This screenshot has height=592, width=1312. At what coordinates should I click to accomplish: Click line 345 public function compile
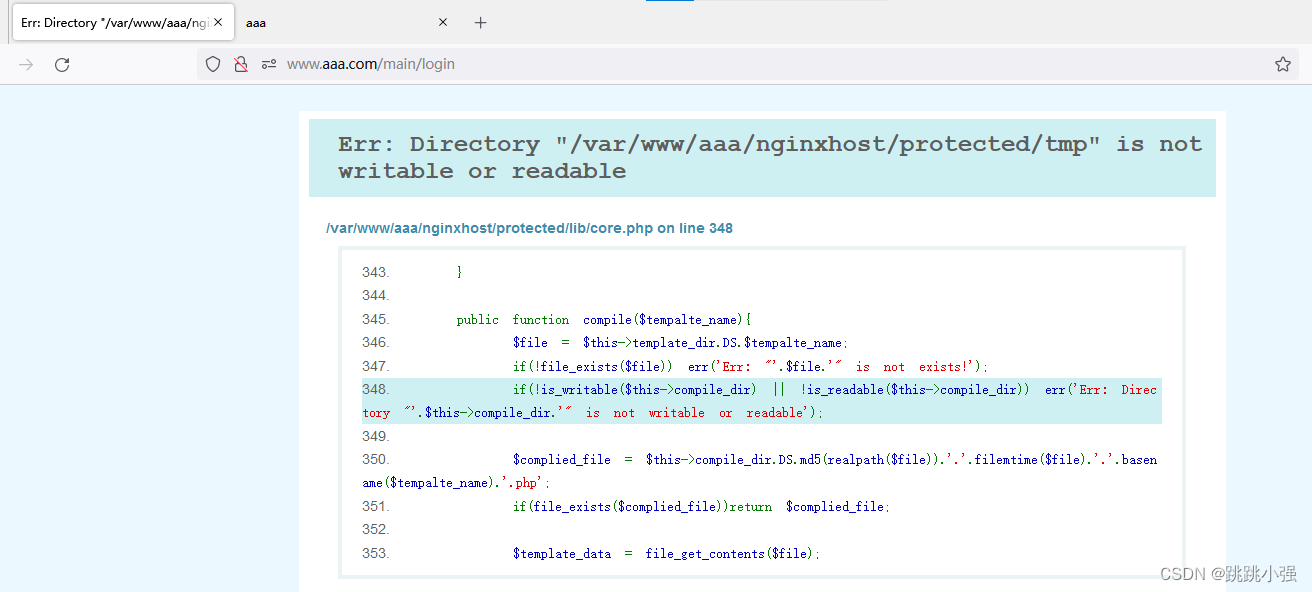[x=604, y=320]
